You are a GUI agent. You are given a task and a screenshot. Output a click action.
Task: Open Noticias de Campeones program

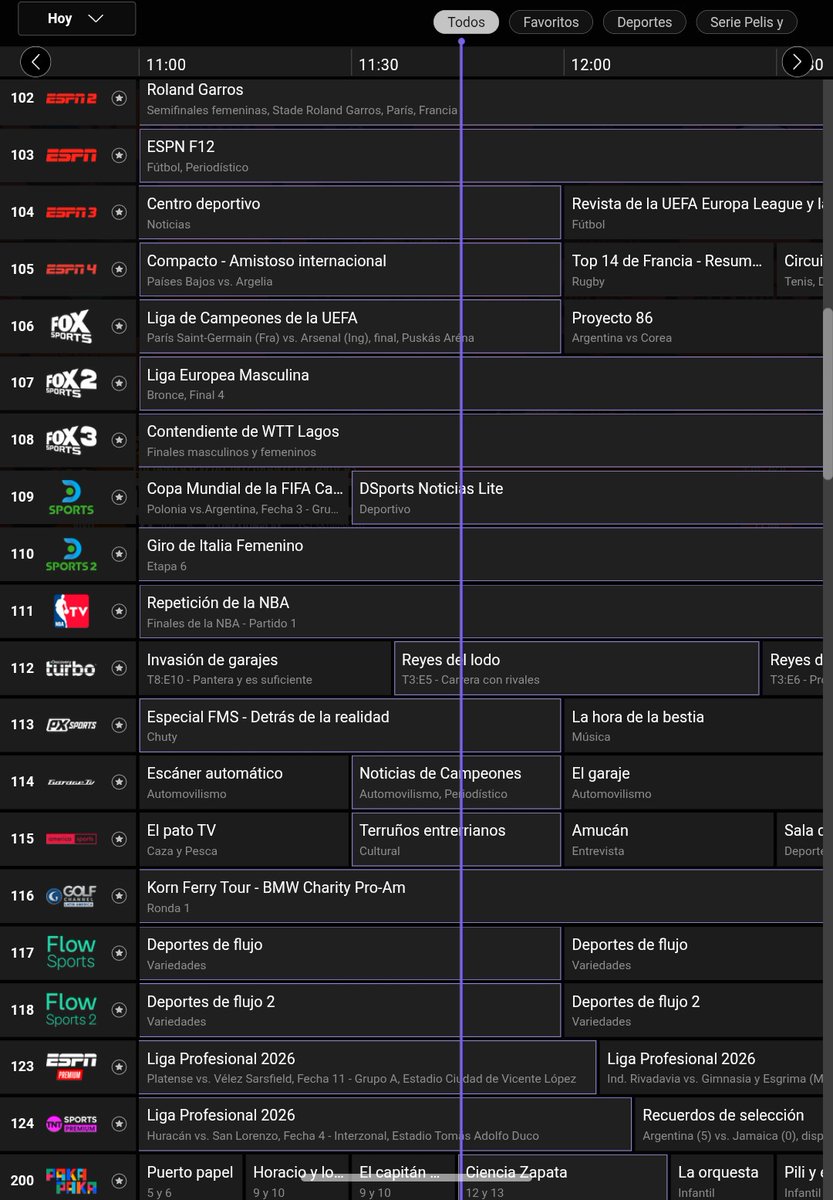(456, 783)
